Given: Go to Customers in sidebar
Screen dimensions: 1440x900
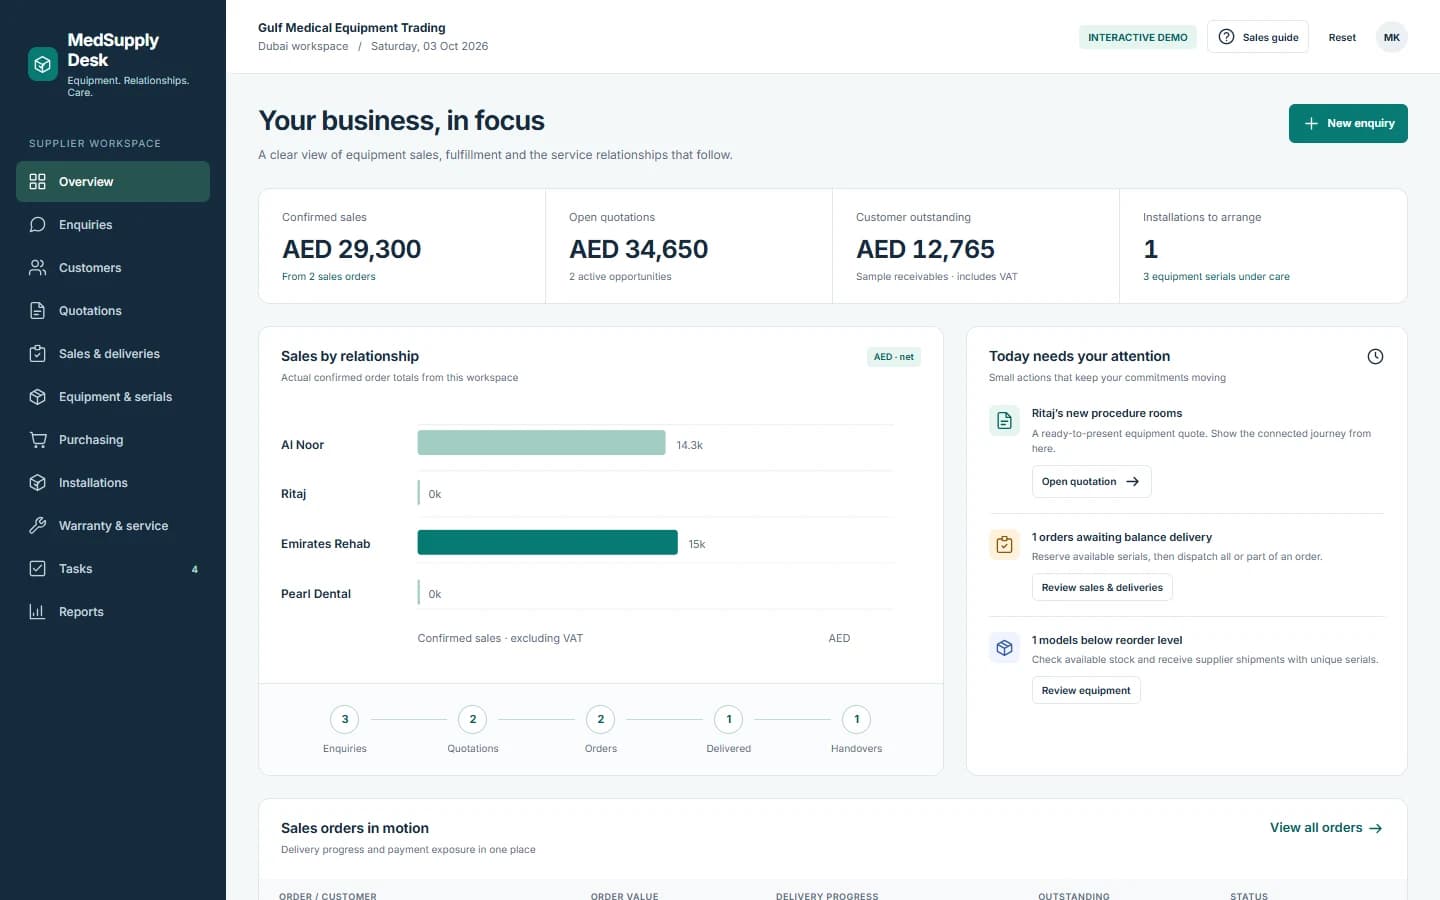Looking at the screenshot, I should pos(113,268).
